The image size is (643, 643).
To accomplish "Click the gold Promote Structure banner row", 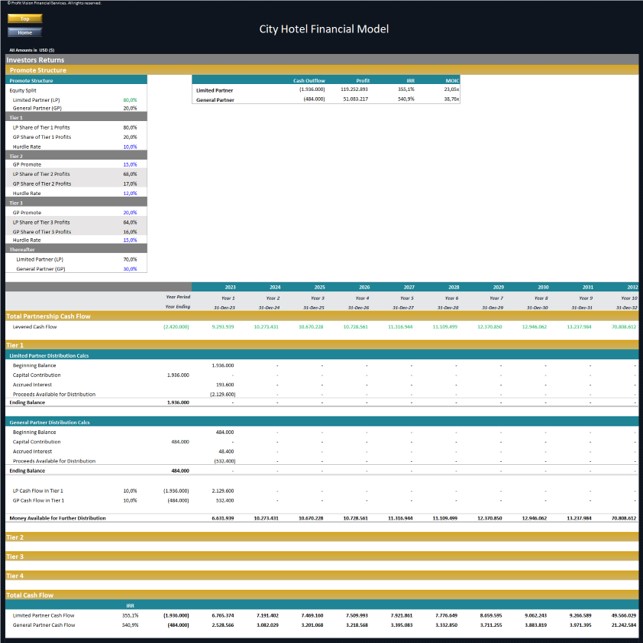I will tap(322, 70).
